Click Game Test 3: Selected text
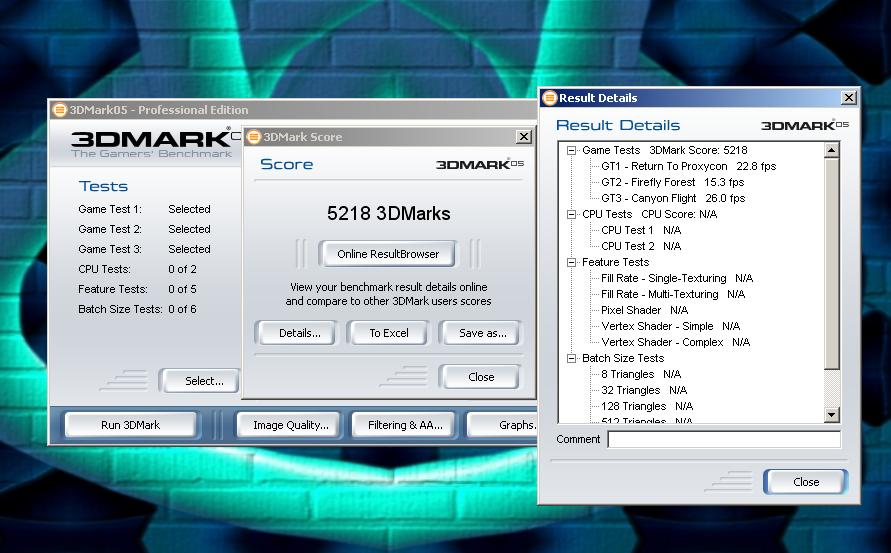The image size is (891, 553). point(144,249)
